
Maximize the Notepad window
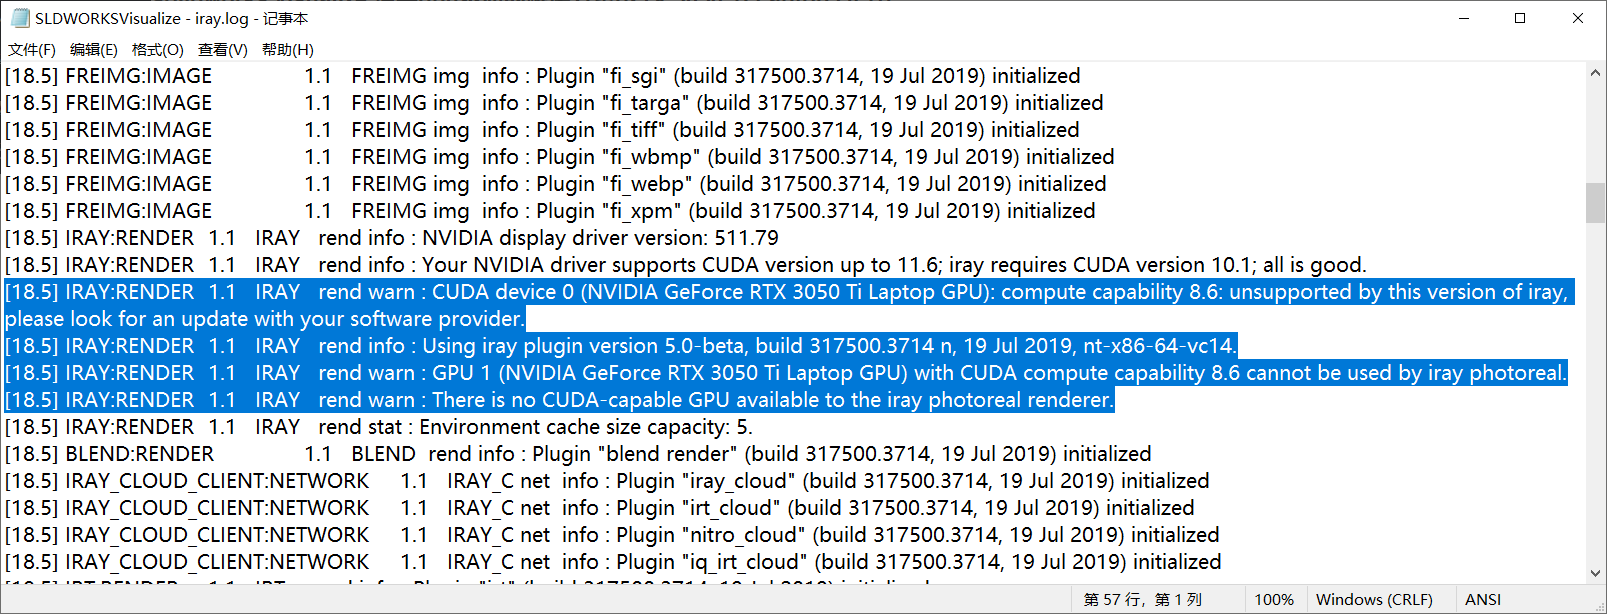[x=1520, y=18]
